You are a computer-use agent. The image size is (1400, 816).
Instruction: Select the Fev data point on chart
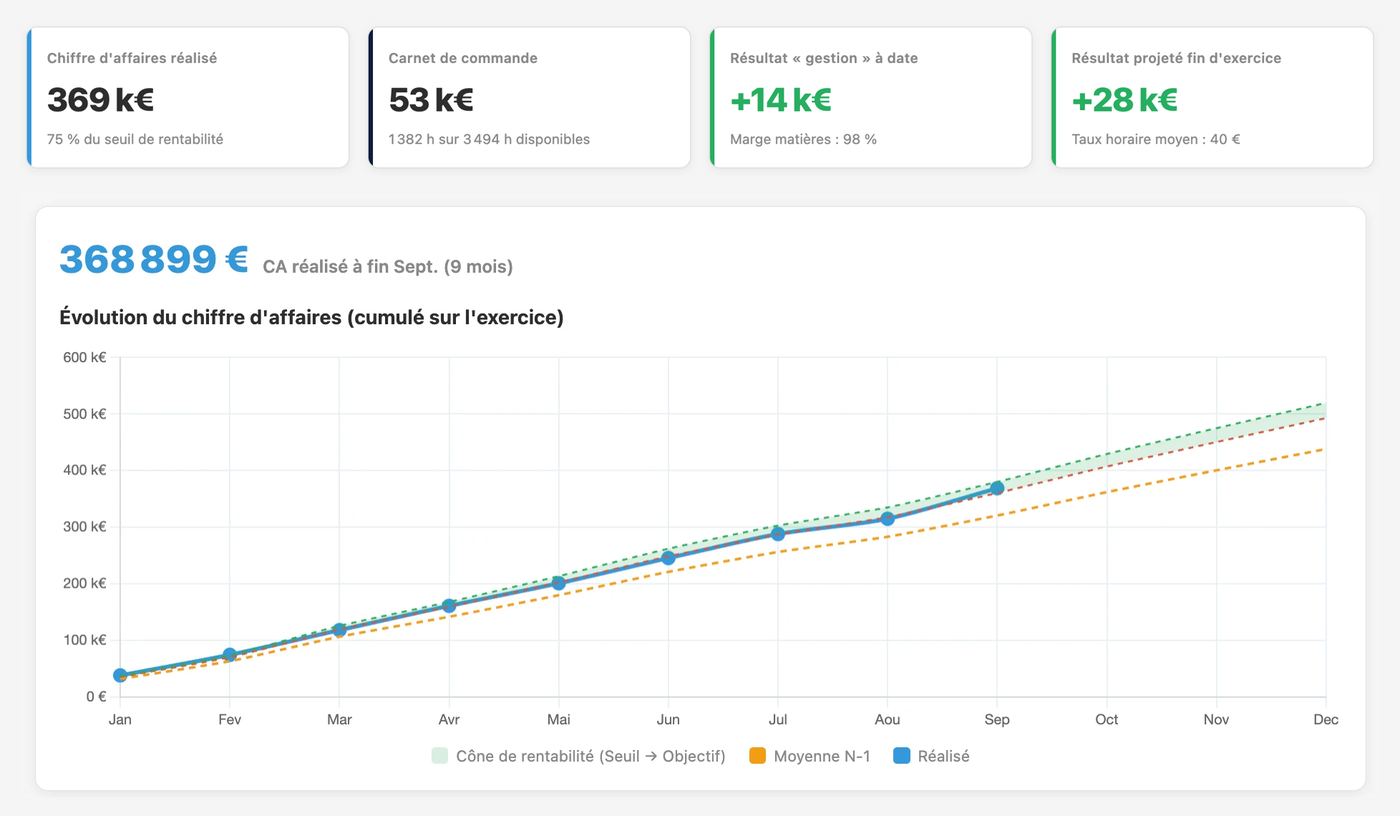pos(229,655)
